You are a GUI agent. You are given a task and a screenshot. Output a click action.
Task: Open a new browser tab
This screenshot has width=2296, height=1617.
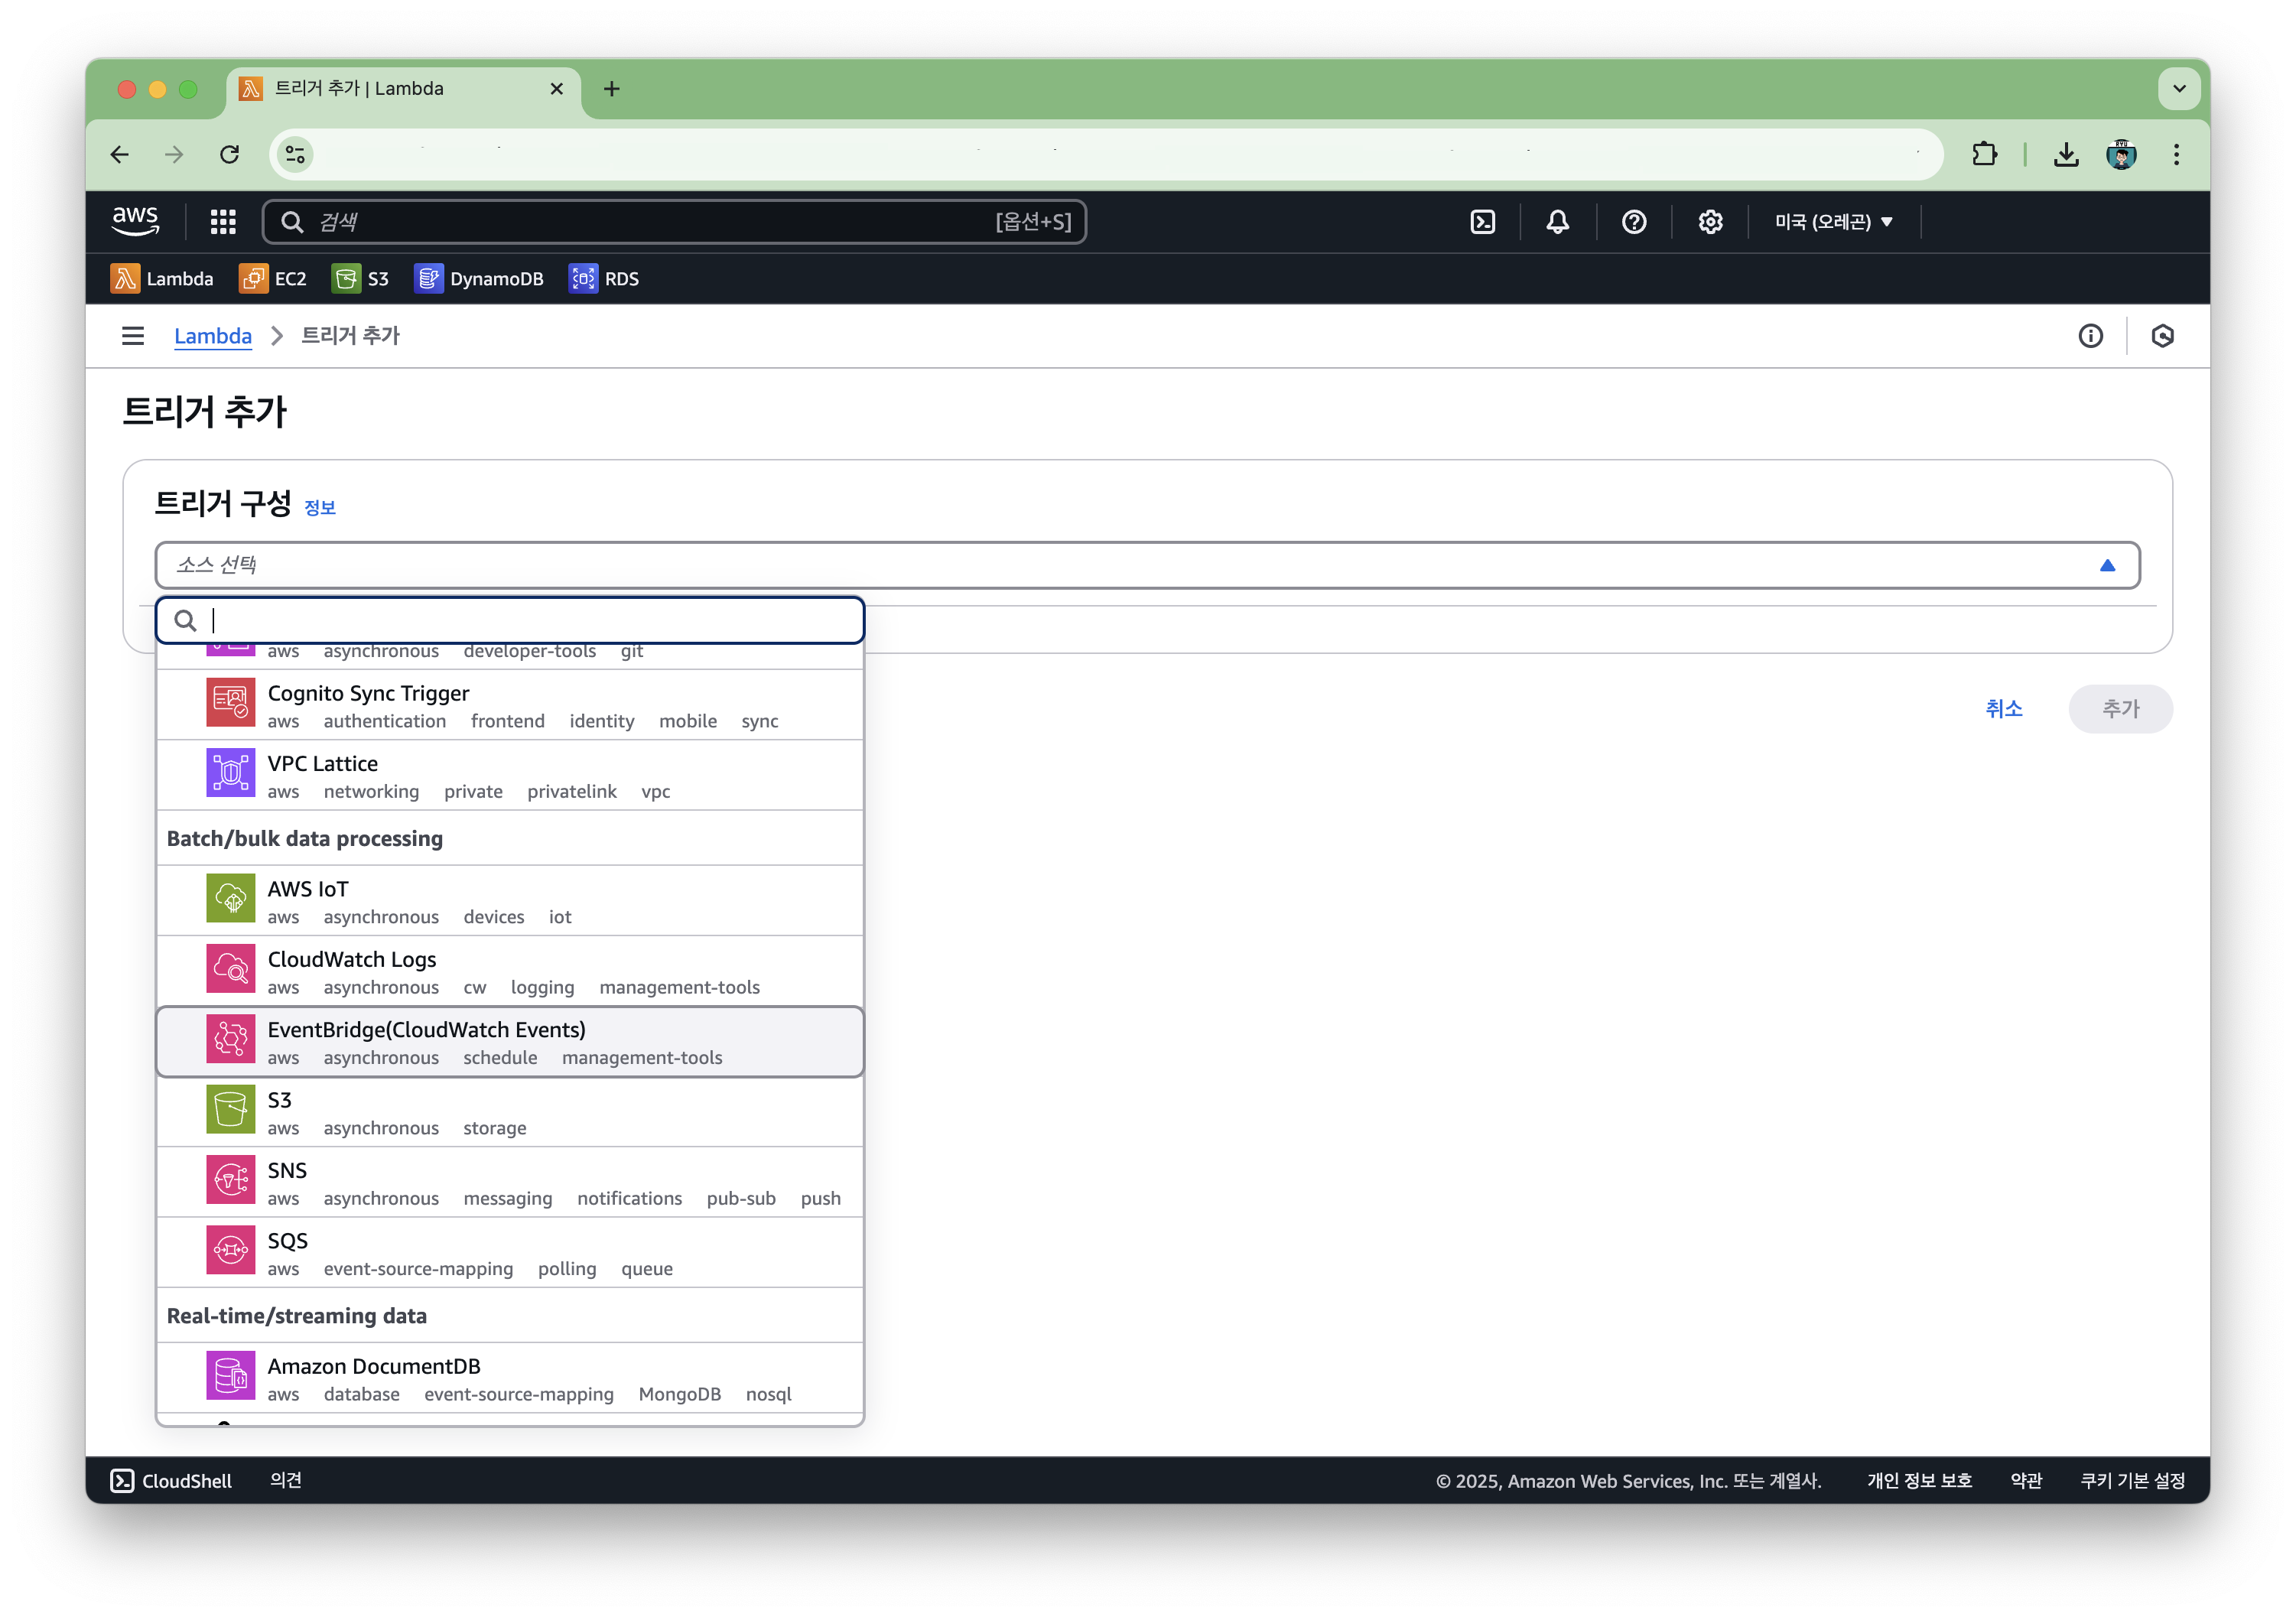pyautogui.click(x=612, y=89)
